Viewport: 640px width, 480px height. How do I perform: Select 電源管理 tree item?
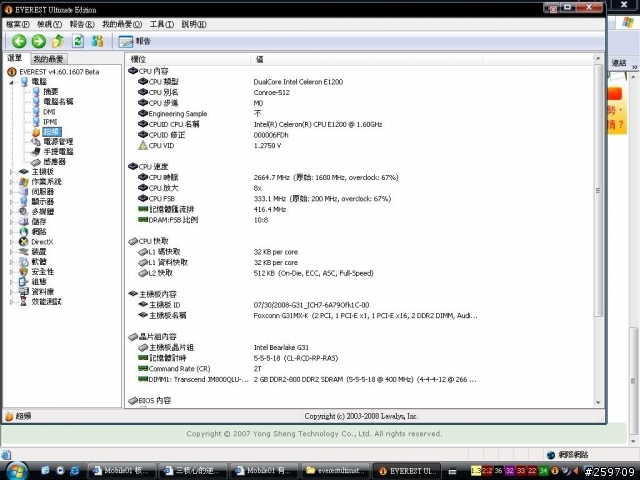pyautogui.click(x=58, y=142)
